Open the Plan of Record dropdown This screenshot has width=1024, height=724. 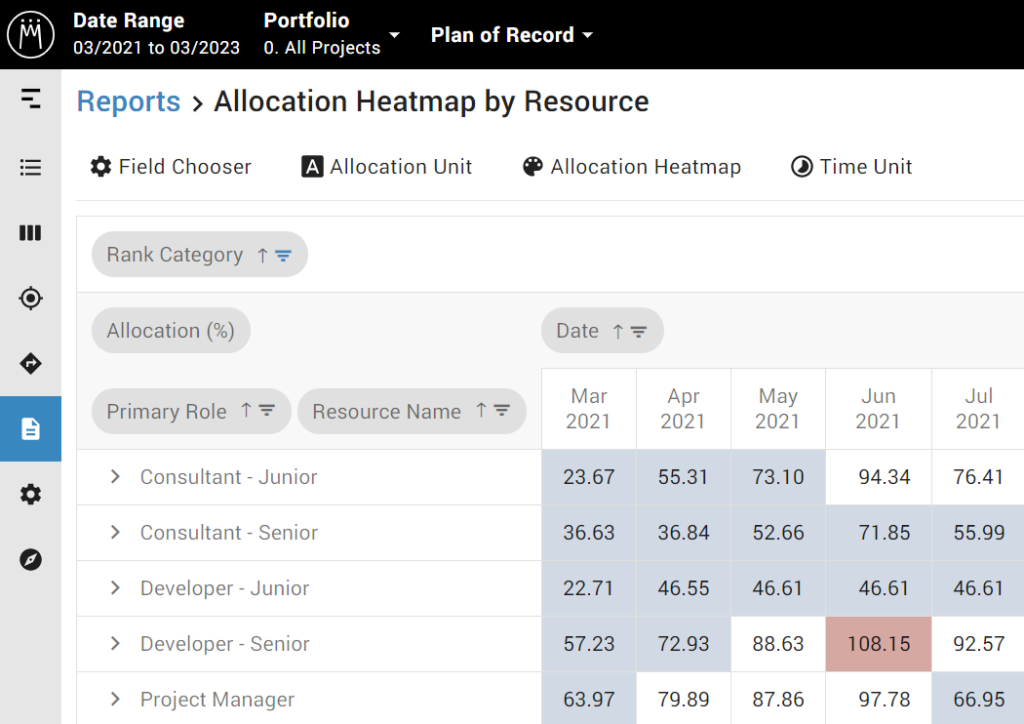pos(512,35)
